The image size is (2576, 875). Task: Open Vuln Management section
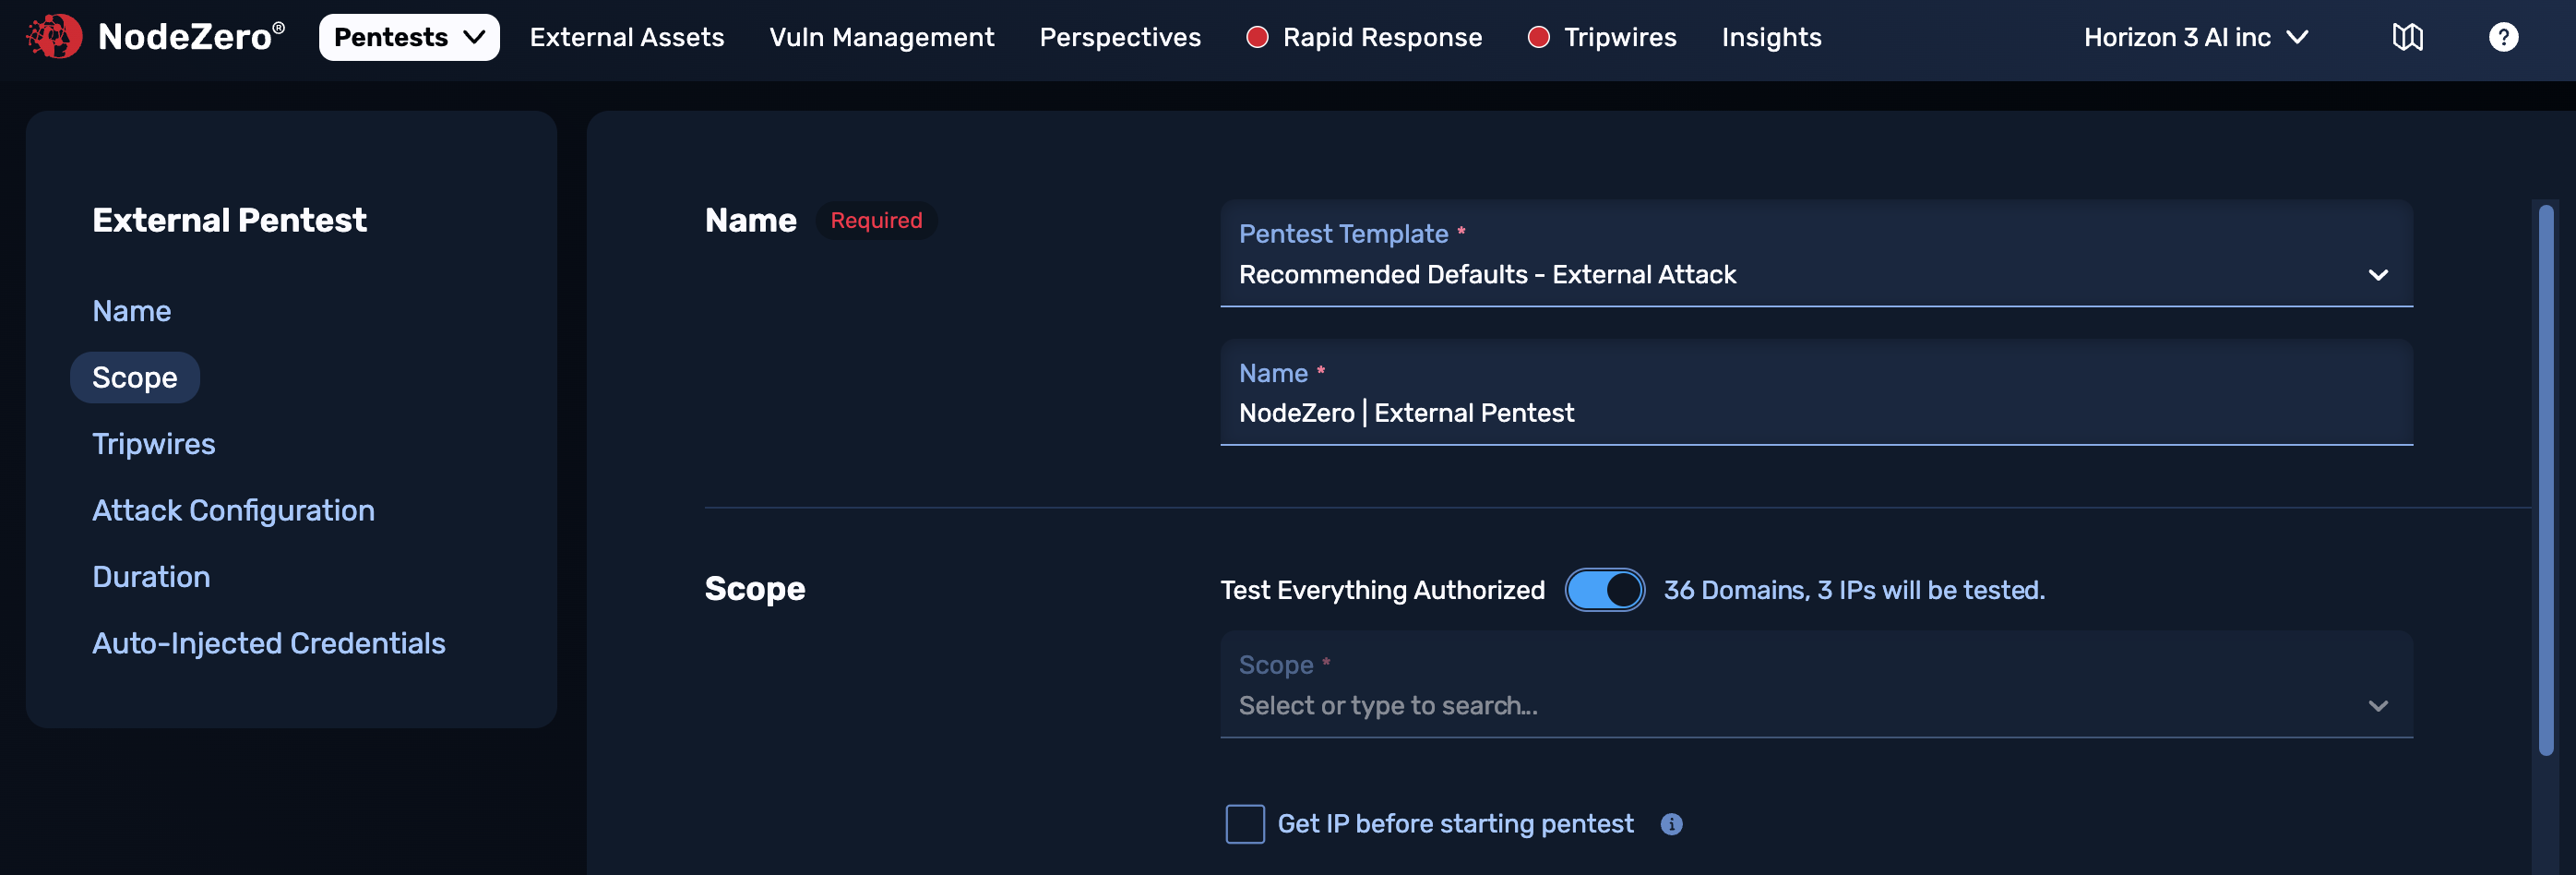pyautogui.click(x=881, y=37)
